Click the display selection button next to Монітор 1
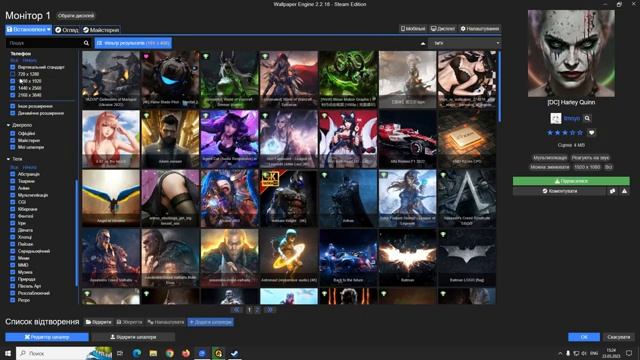 coord(76,16)
